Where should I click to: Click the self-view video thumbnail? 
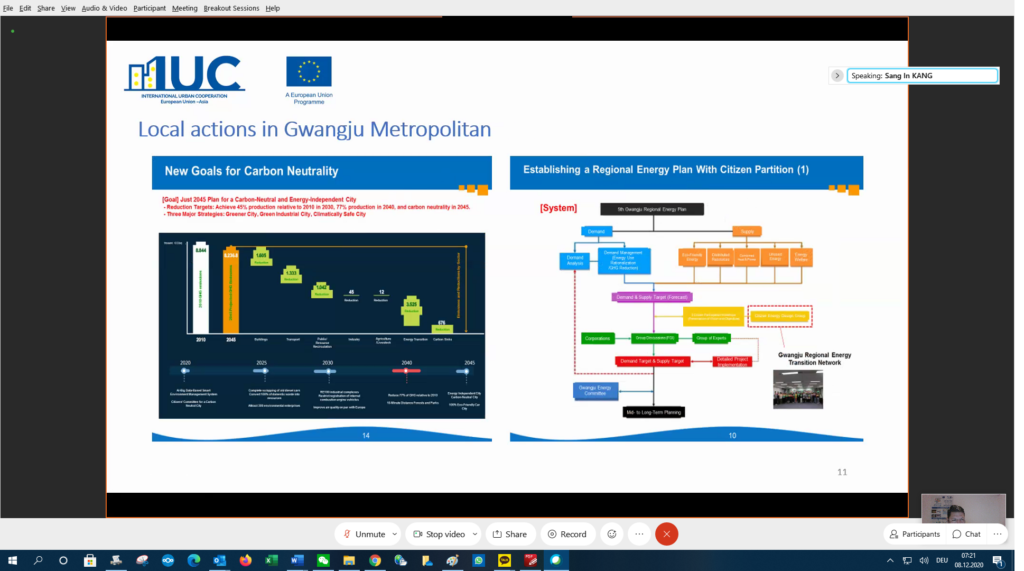coord(963,508)
